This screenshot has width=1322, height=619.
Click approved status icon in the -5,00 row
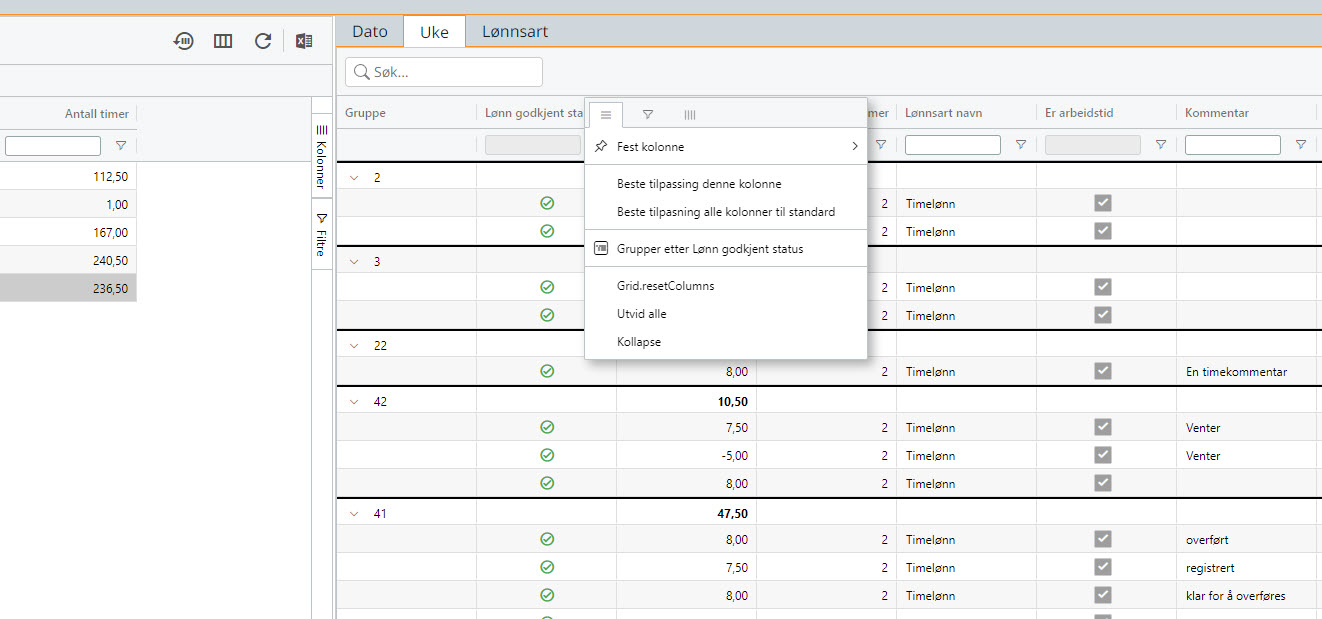(547, 455)
